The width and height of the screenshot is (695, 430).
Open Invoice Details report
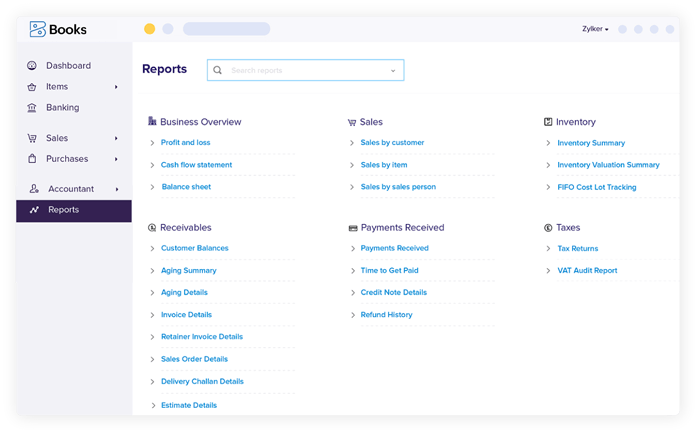point(186,314)
